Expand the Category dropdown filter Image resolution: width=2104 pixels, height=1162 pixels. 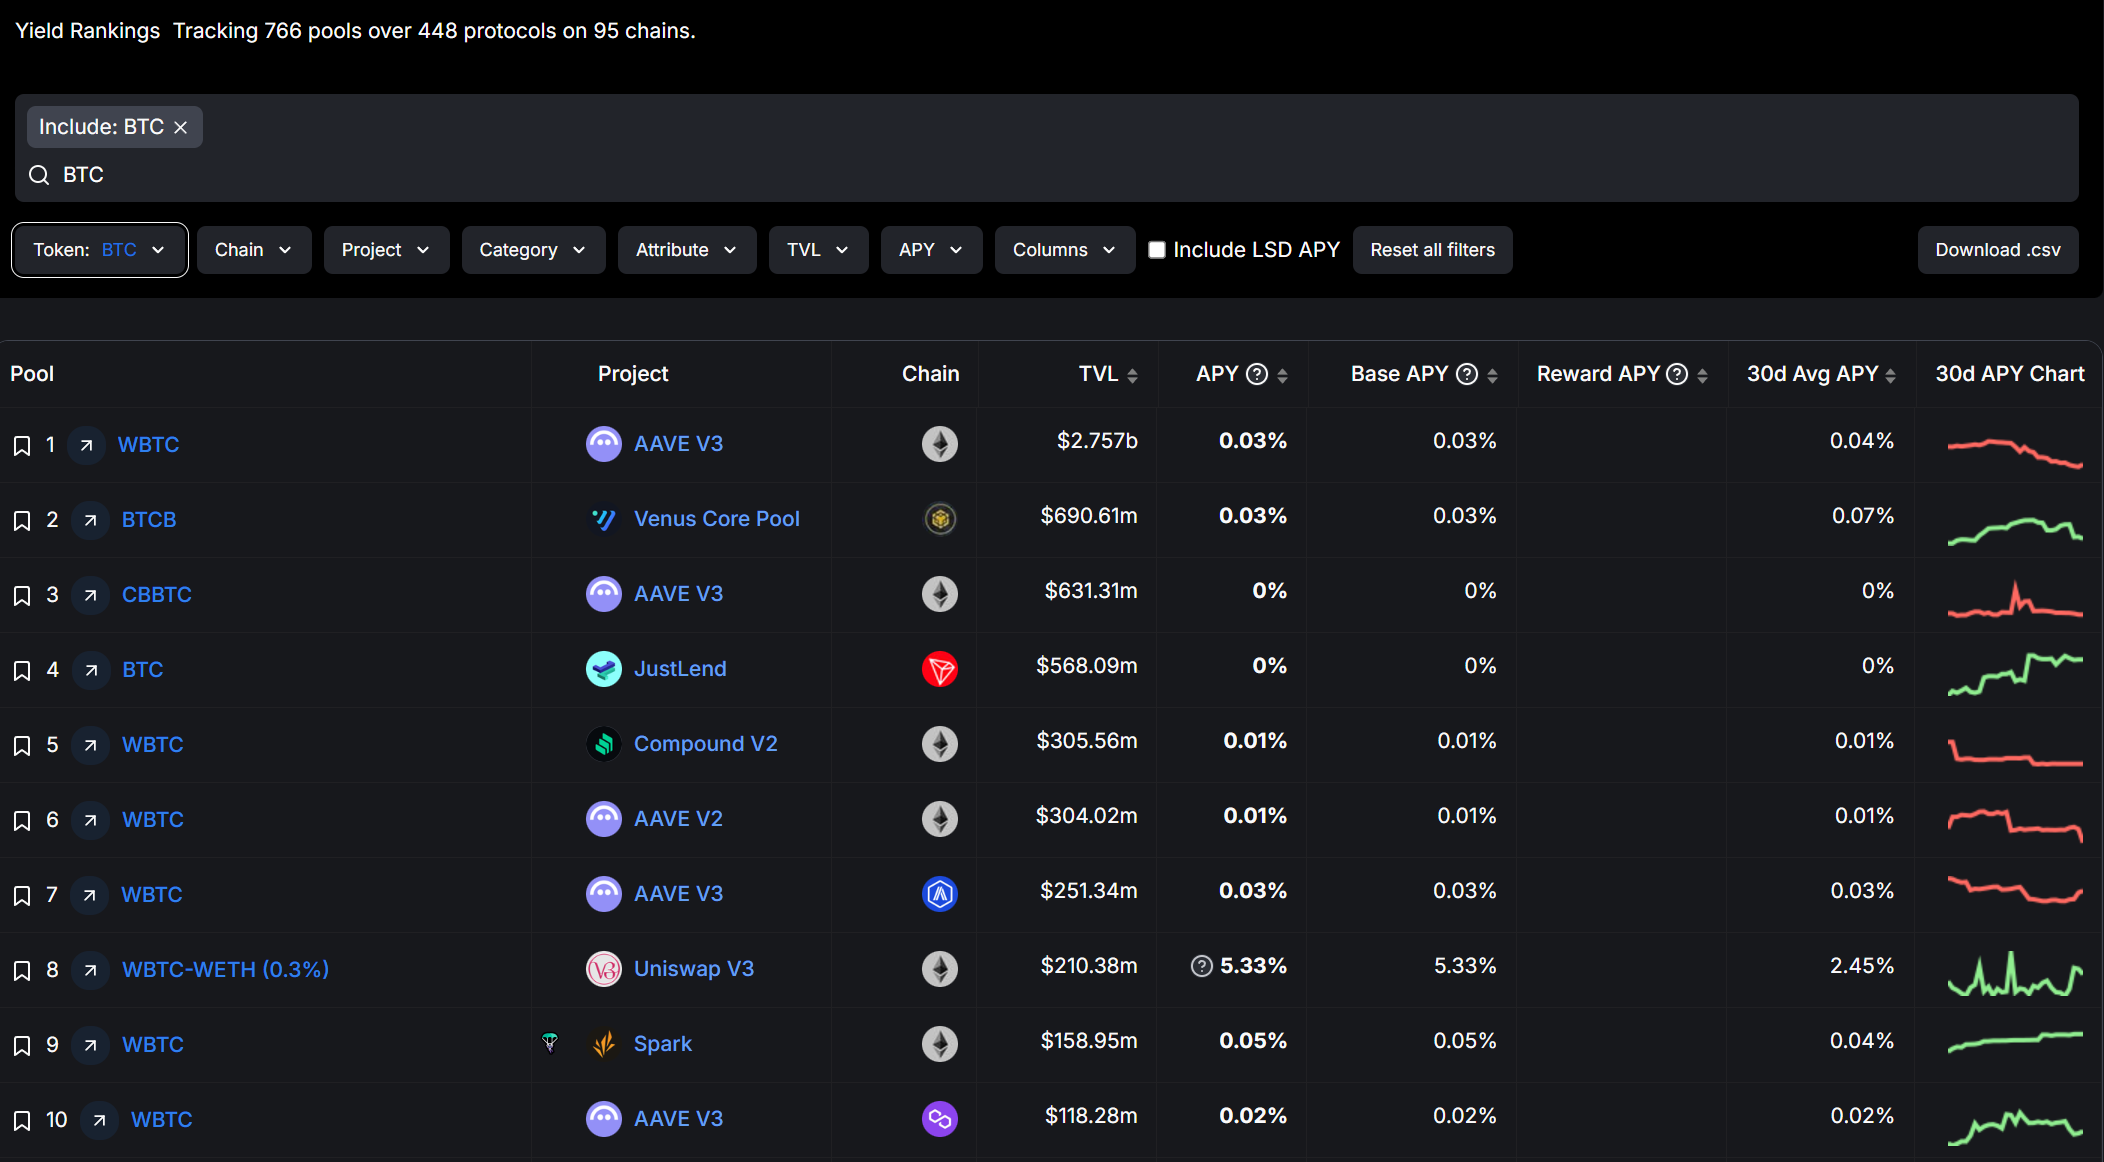532,249
